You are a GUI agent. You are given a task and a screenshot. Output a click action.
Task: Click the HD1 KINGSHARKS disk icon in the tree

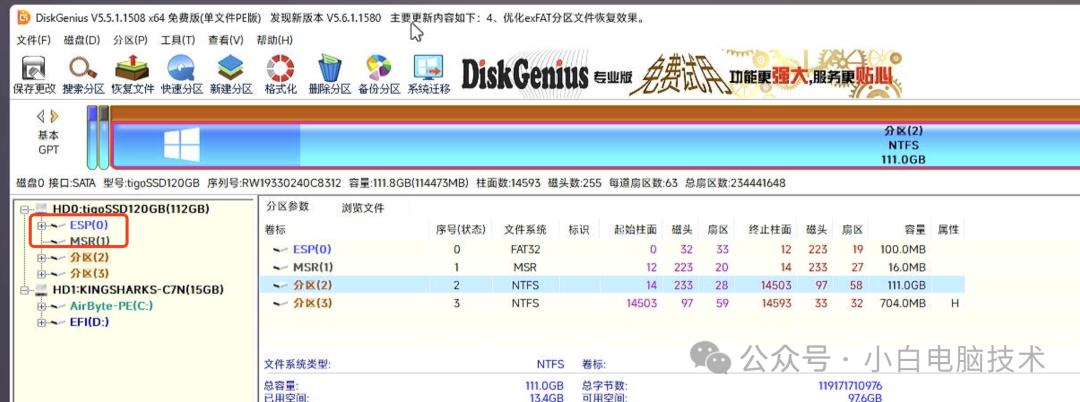coord(41,290)
